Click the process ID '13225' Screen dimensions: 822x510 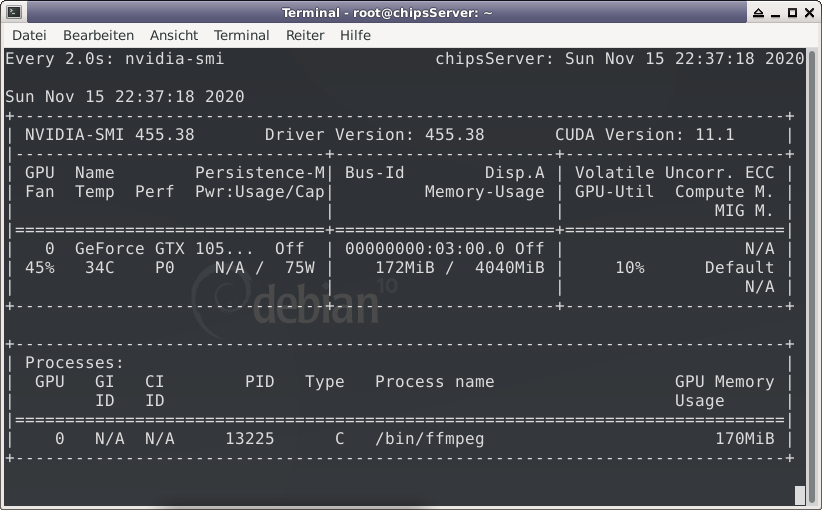[x=250, y=439]
